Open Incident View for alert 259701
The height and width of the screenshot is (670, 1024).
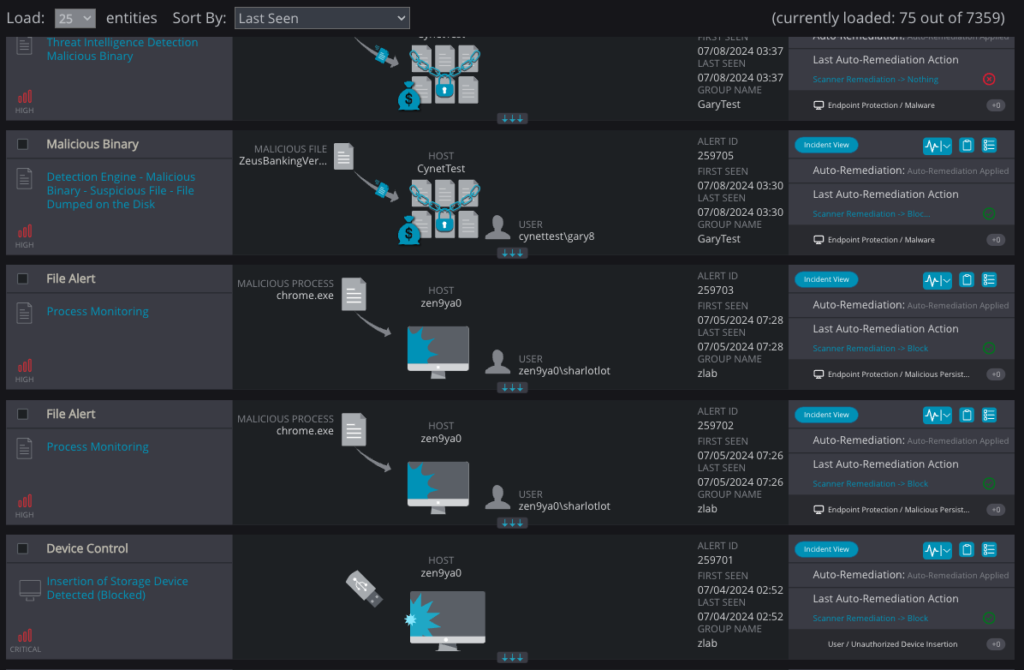[x=826, y=549]
